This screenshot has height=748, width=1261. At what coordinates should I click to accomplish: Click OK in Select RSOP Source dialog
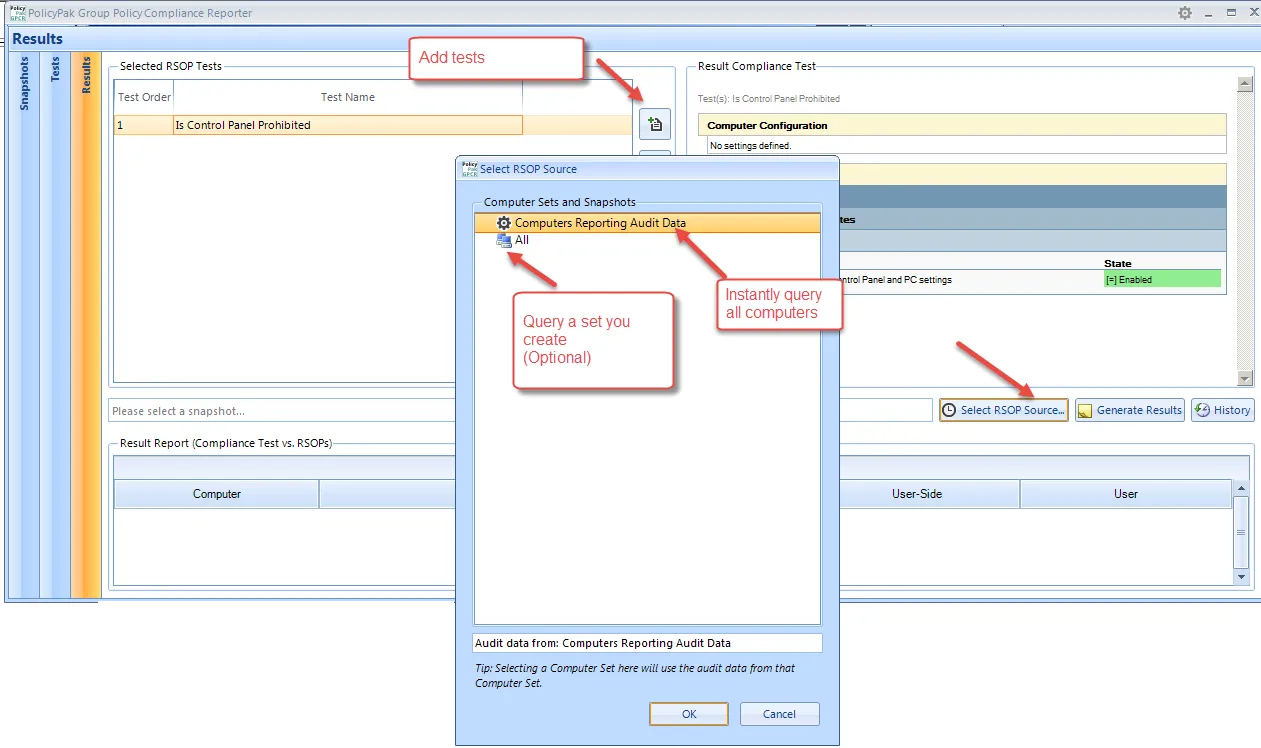point(689,714)
